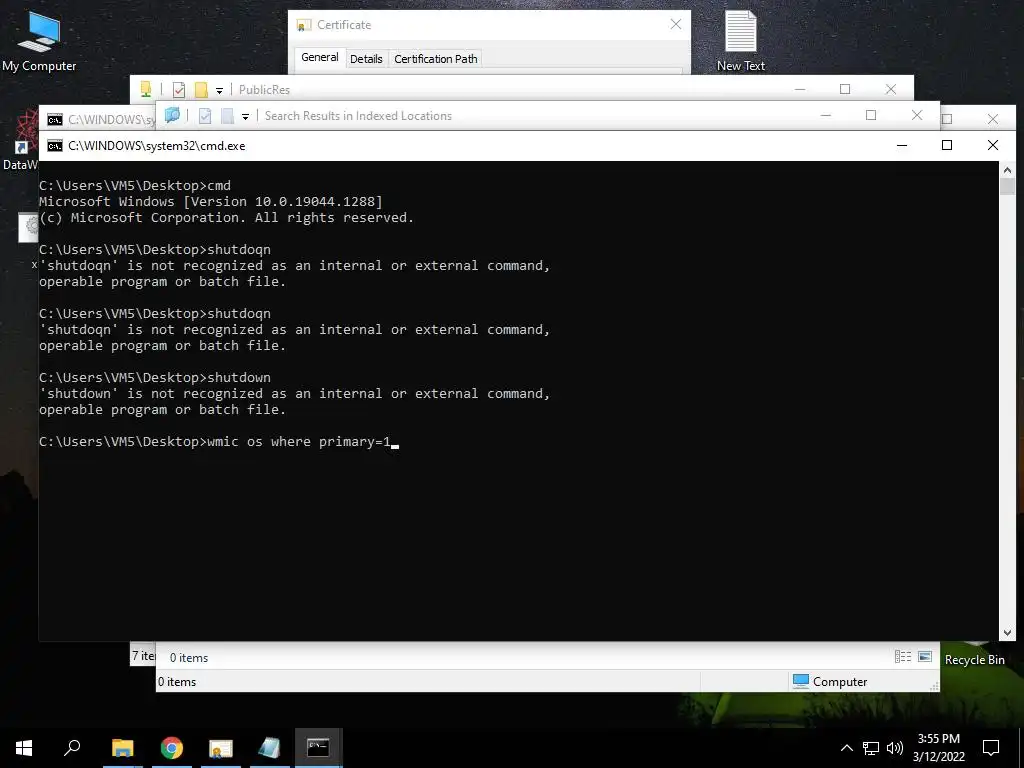
Task: Maximize the Search Results window
Action: click(871, 115)
